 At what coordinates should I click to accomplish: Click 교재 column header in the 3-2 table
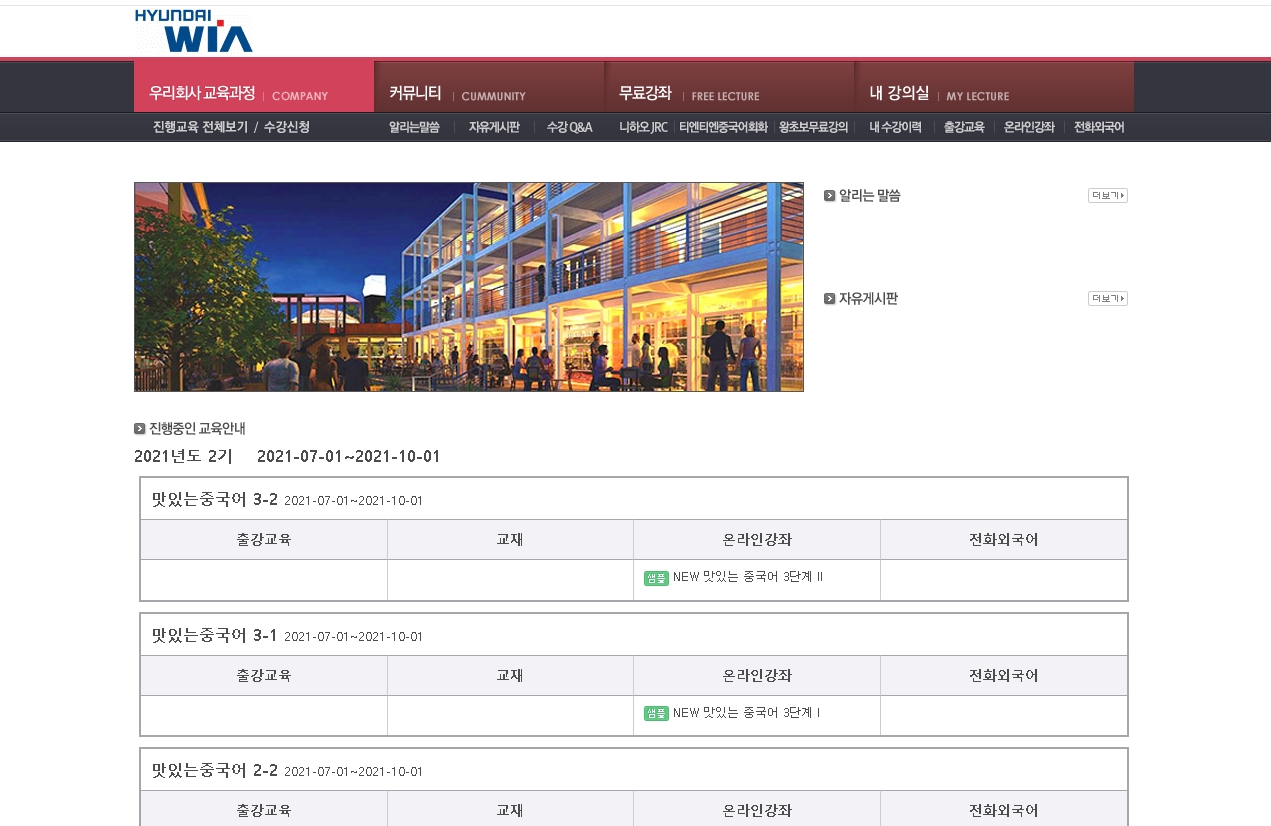(x=510, y=540)
